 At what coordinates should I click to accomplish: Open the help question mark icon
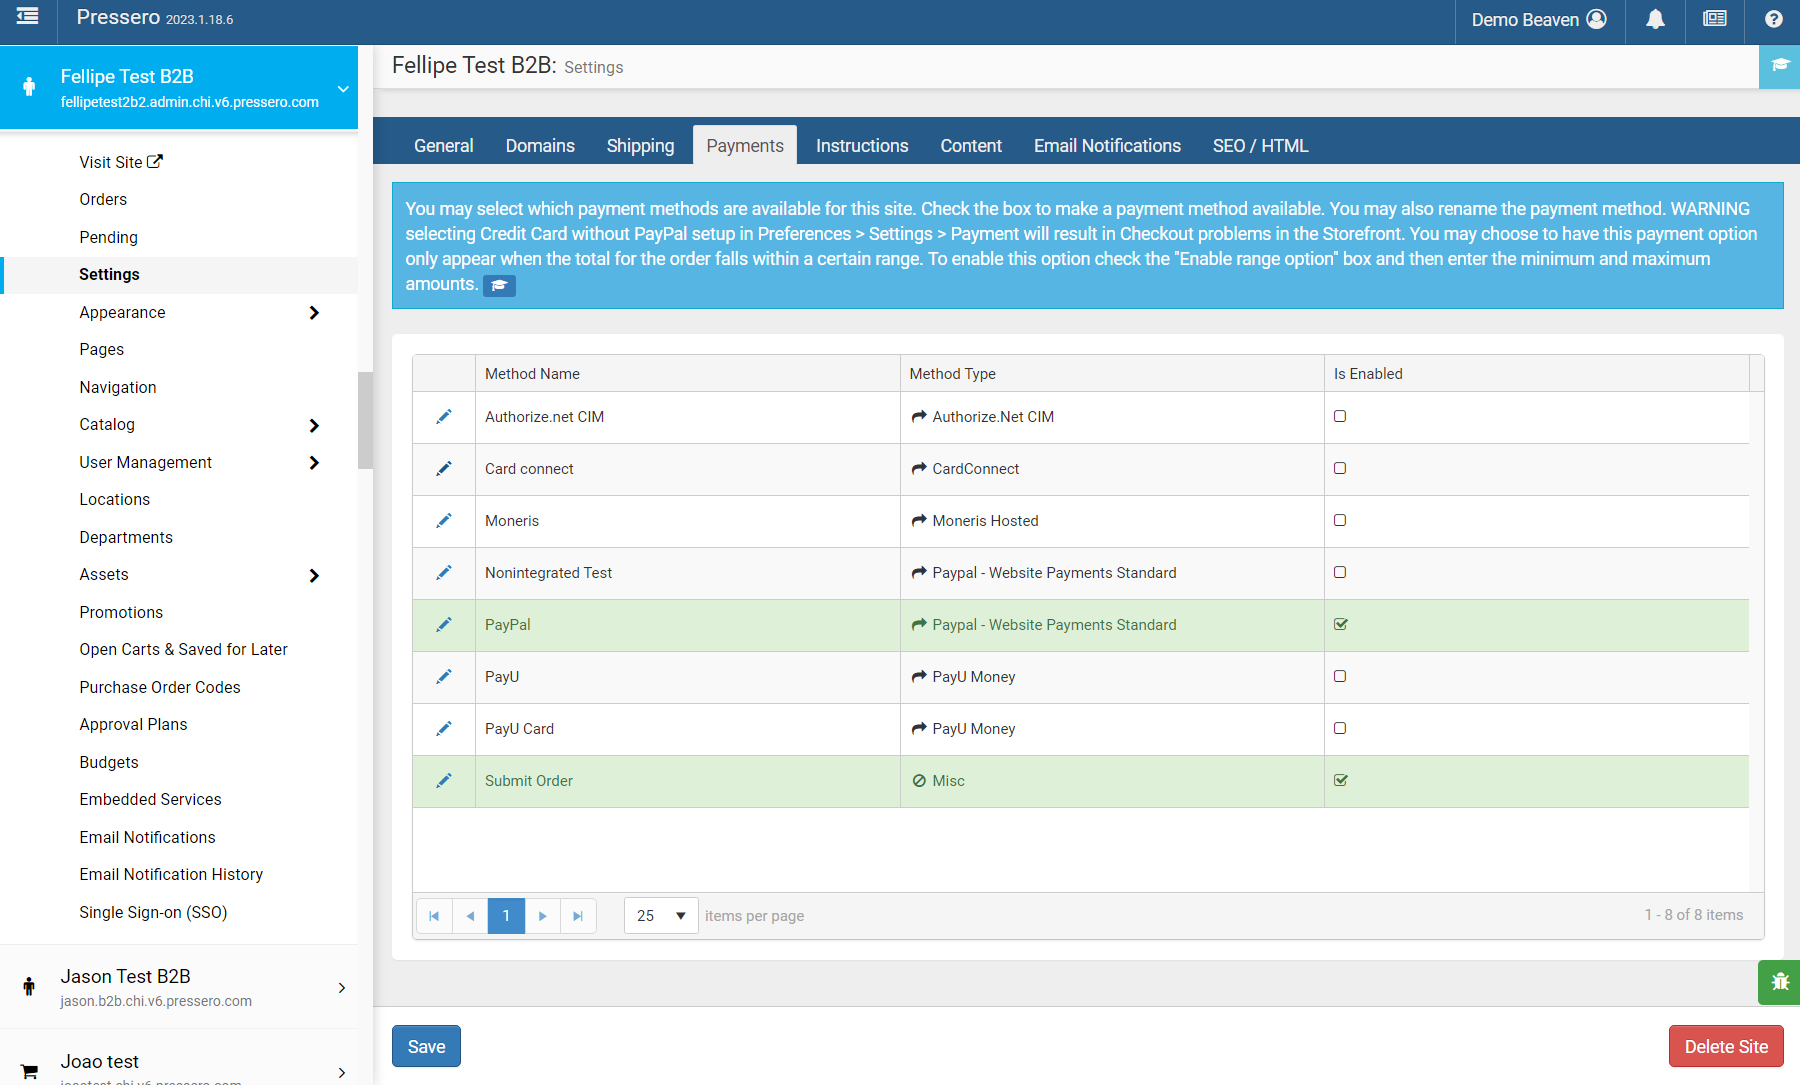coord(1773,19)
